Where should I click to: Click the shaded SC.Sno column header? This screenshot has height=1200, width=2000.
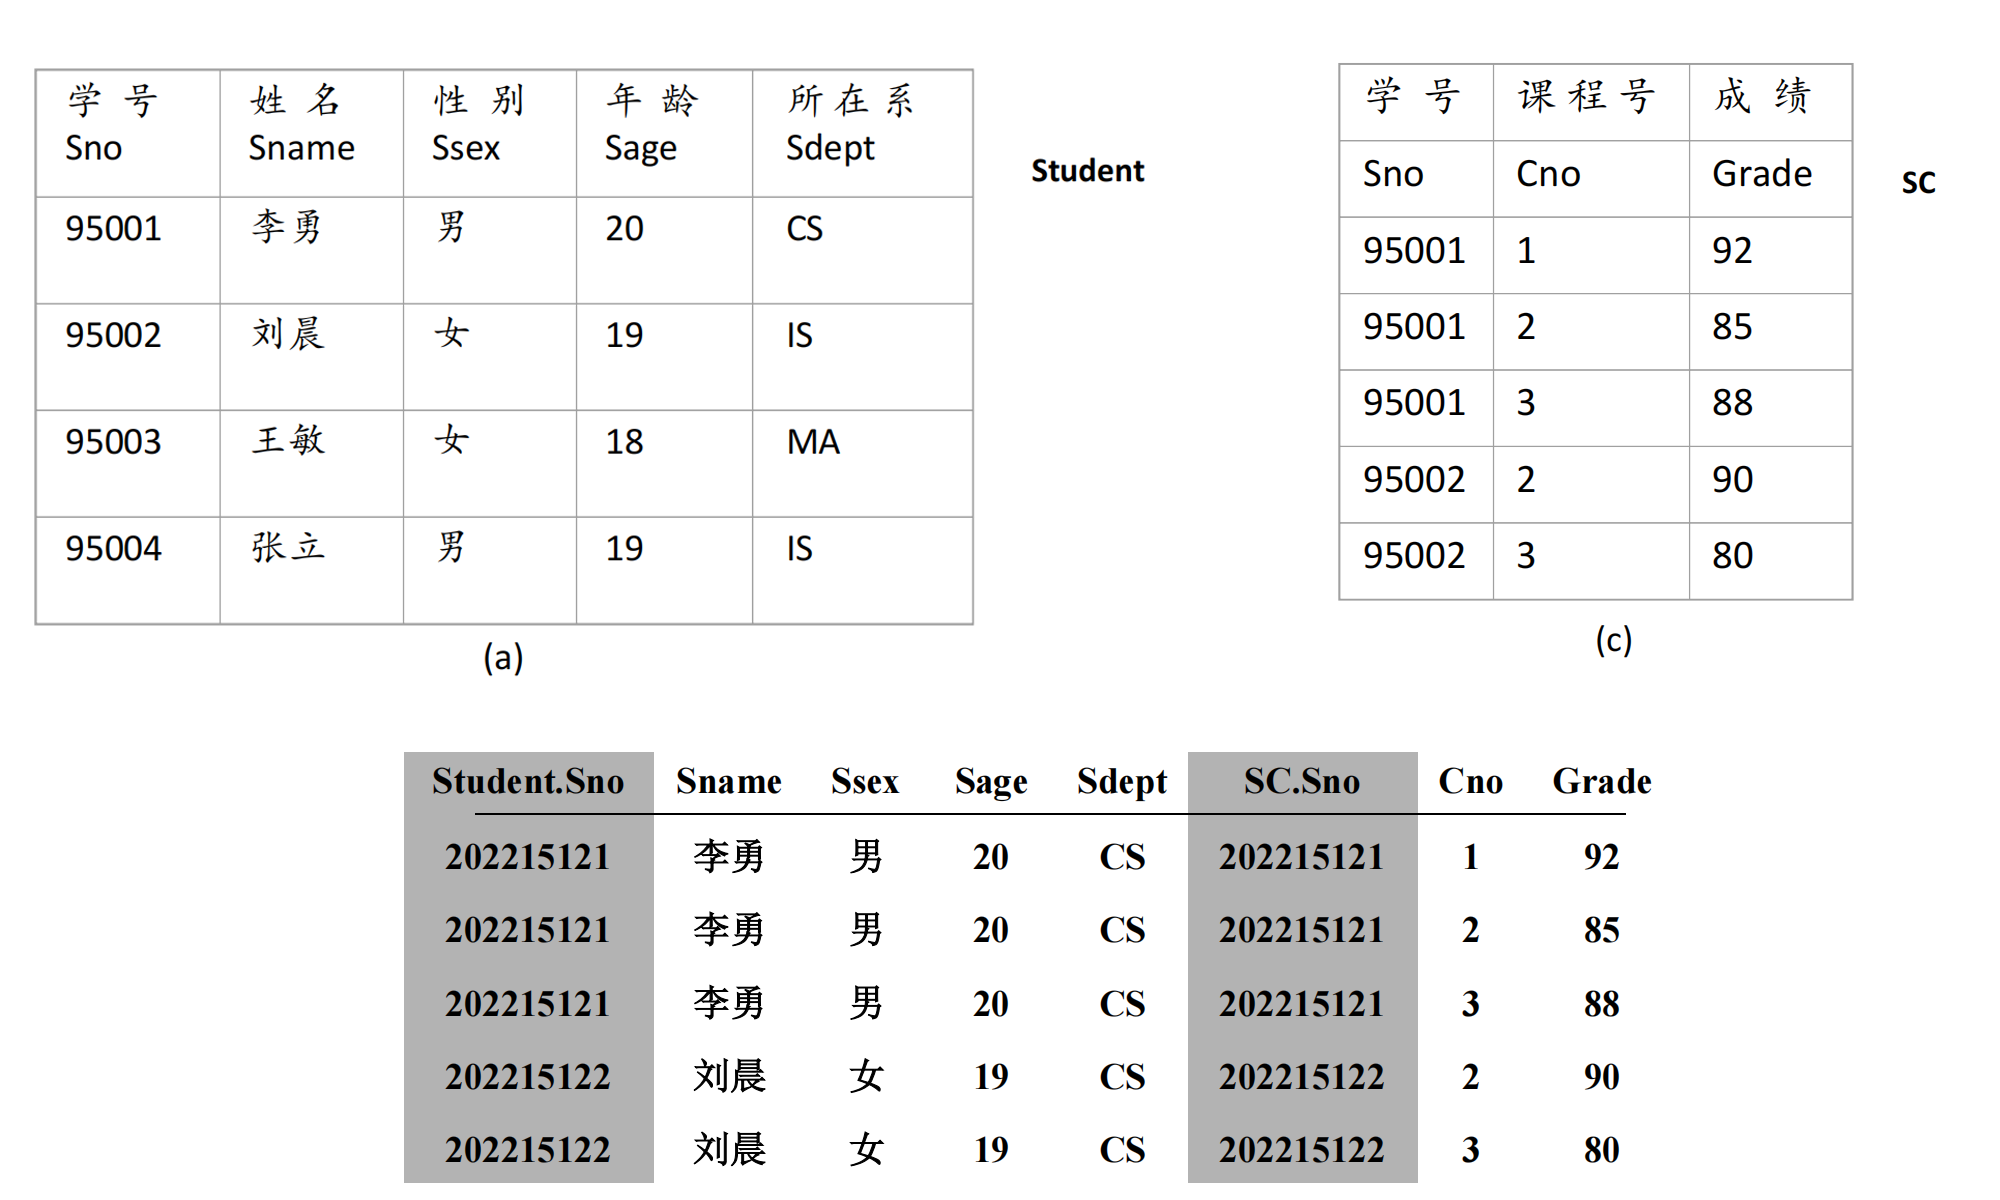point(1301,782)
